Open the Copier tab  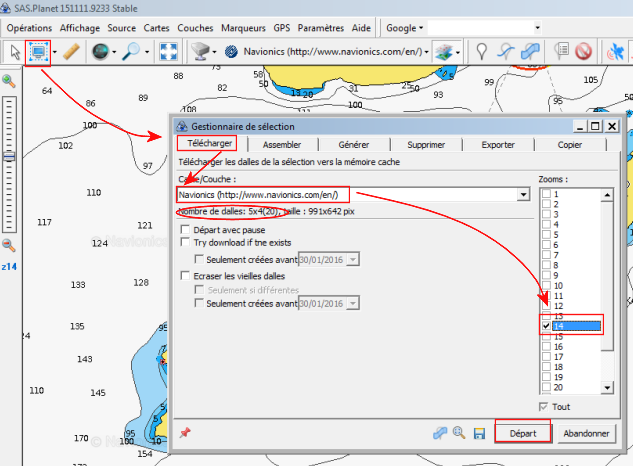tap(570, 145)
